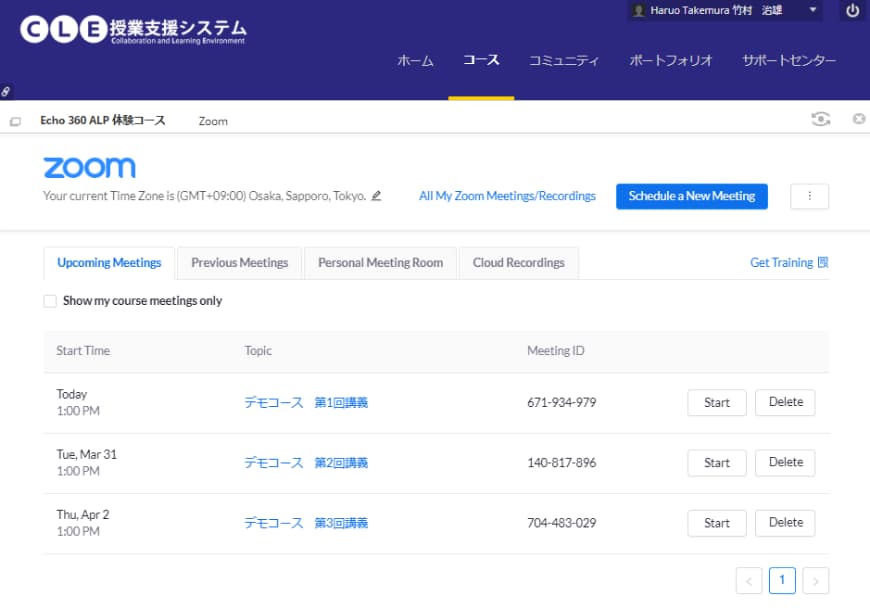Click the power logout icon
Screen dimensions: 870x608
pos(852,11)
